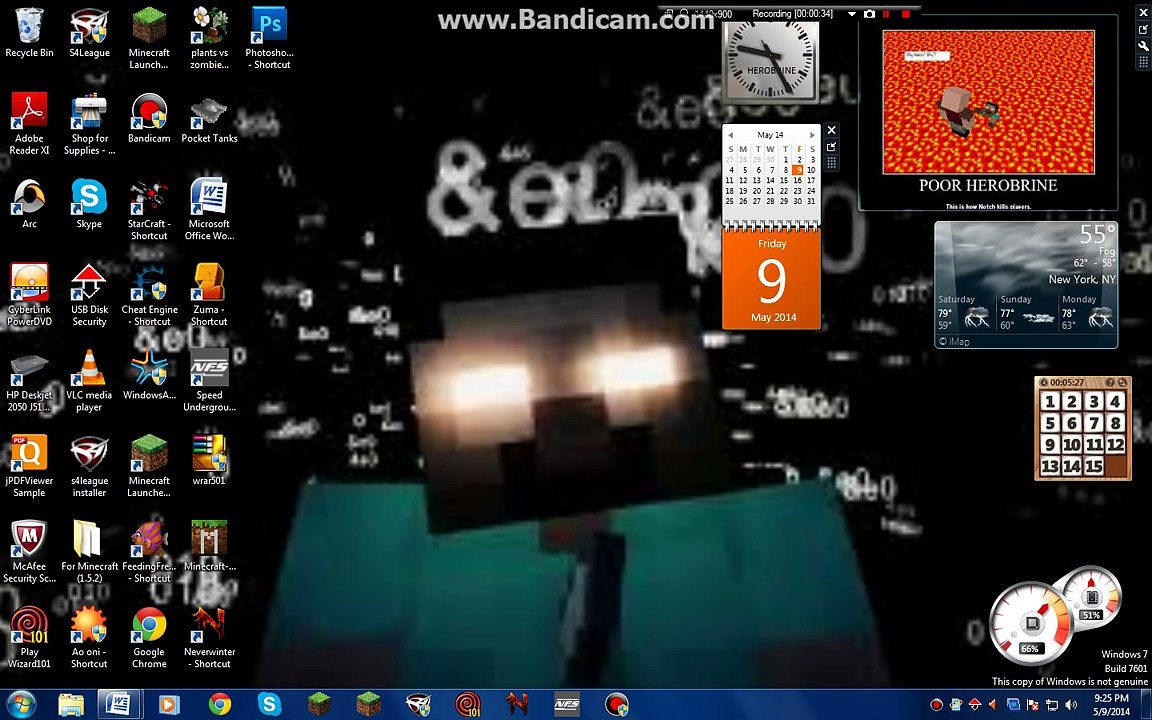Capture screenshot with Bandicam camera icon

pyautogui.click(x=869, y=14)
